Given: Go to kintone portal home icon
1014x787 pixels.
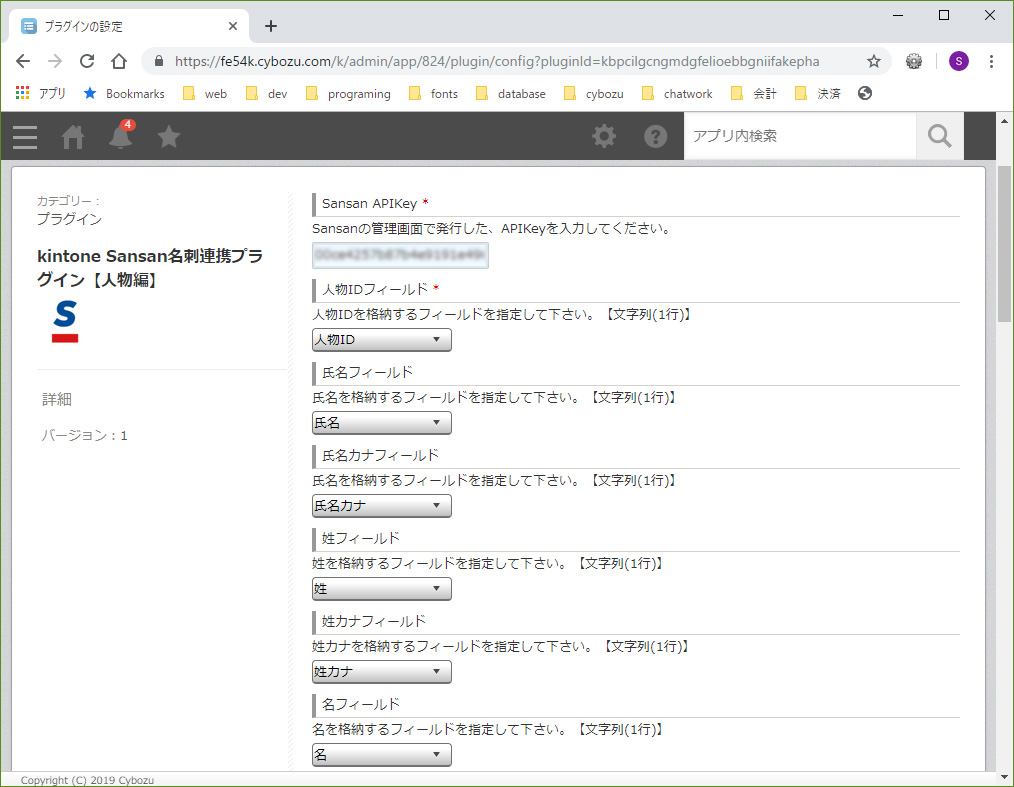Looking at the screenshot, I should 72,136.
